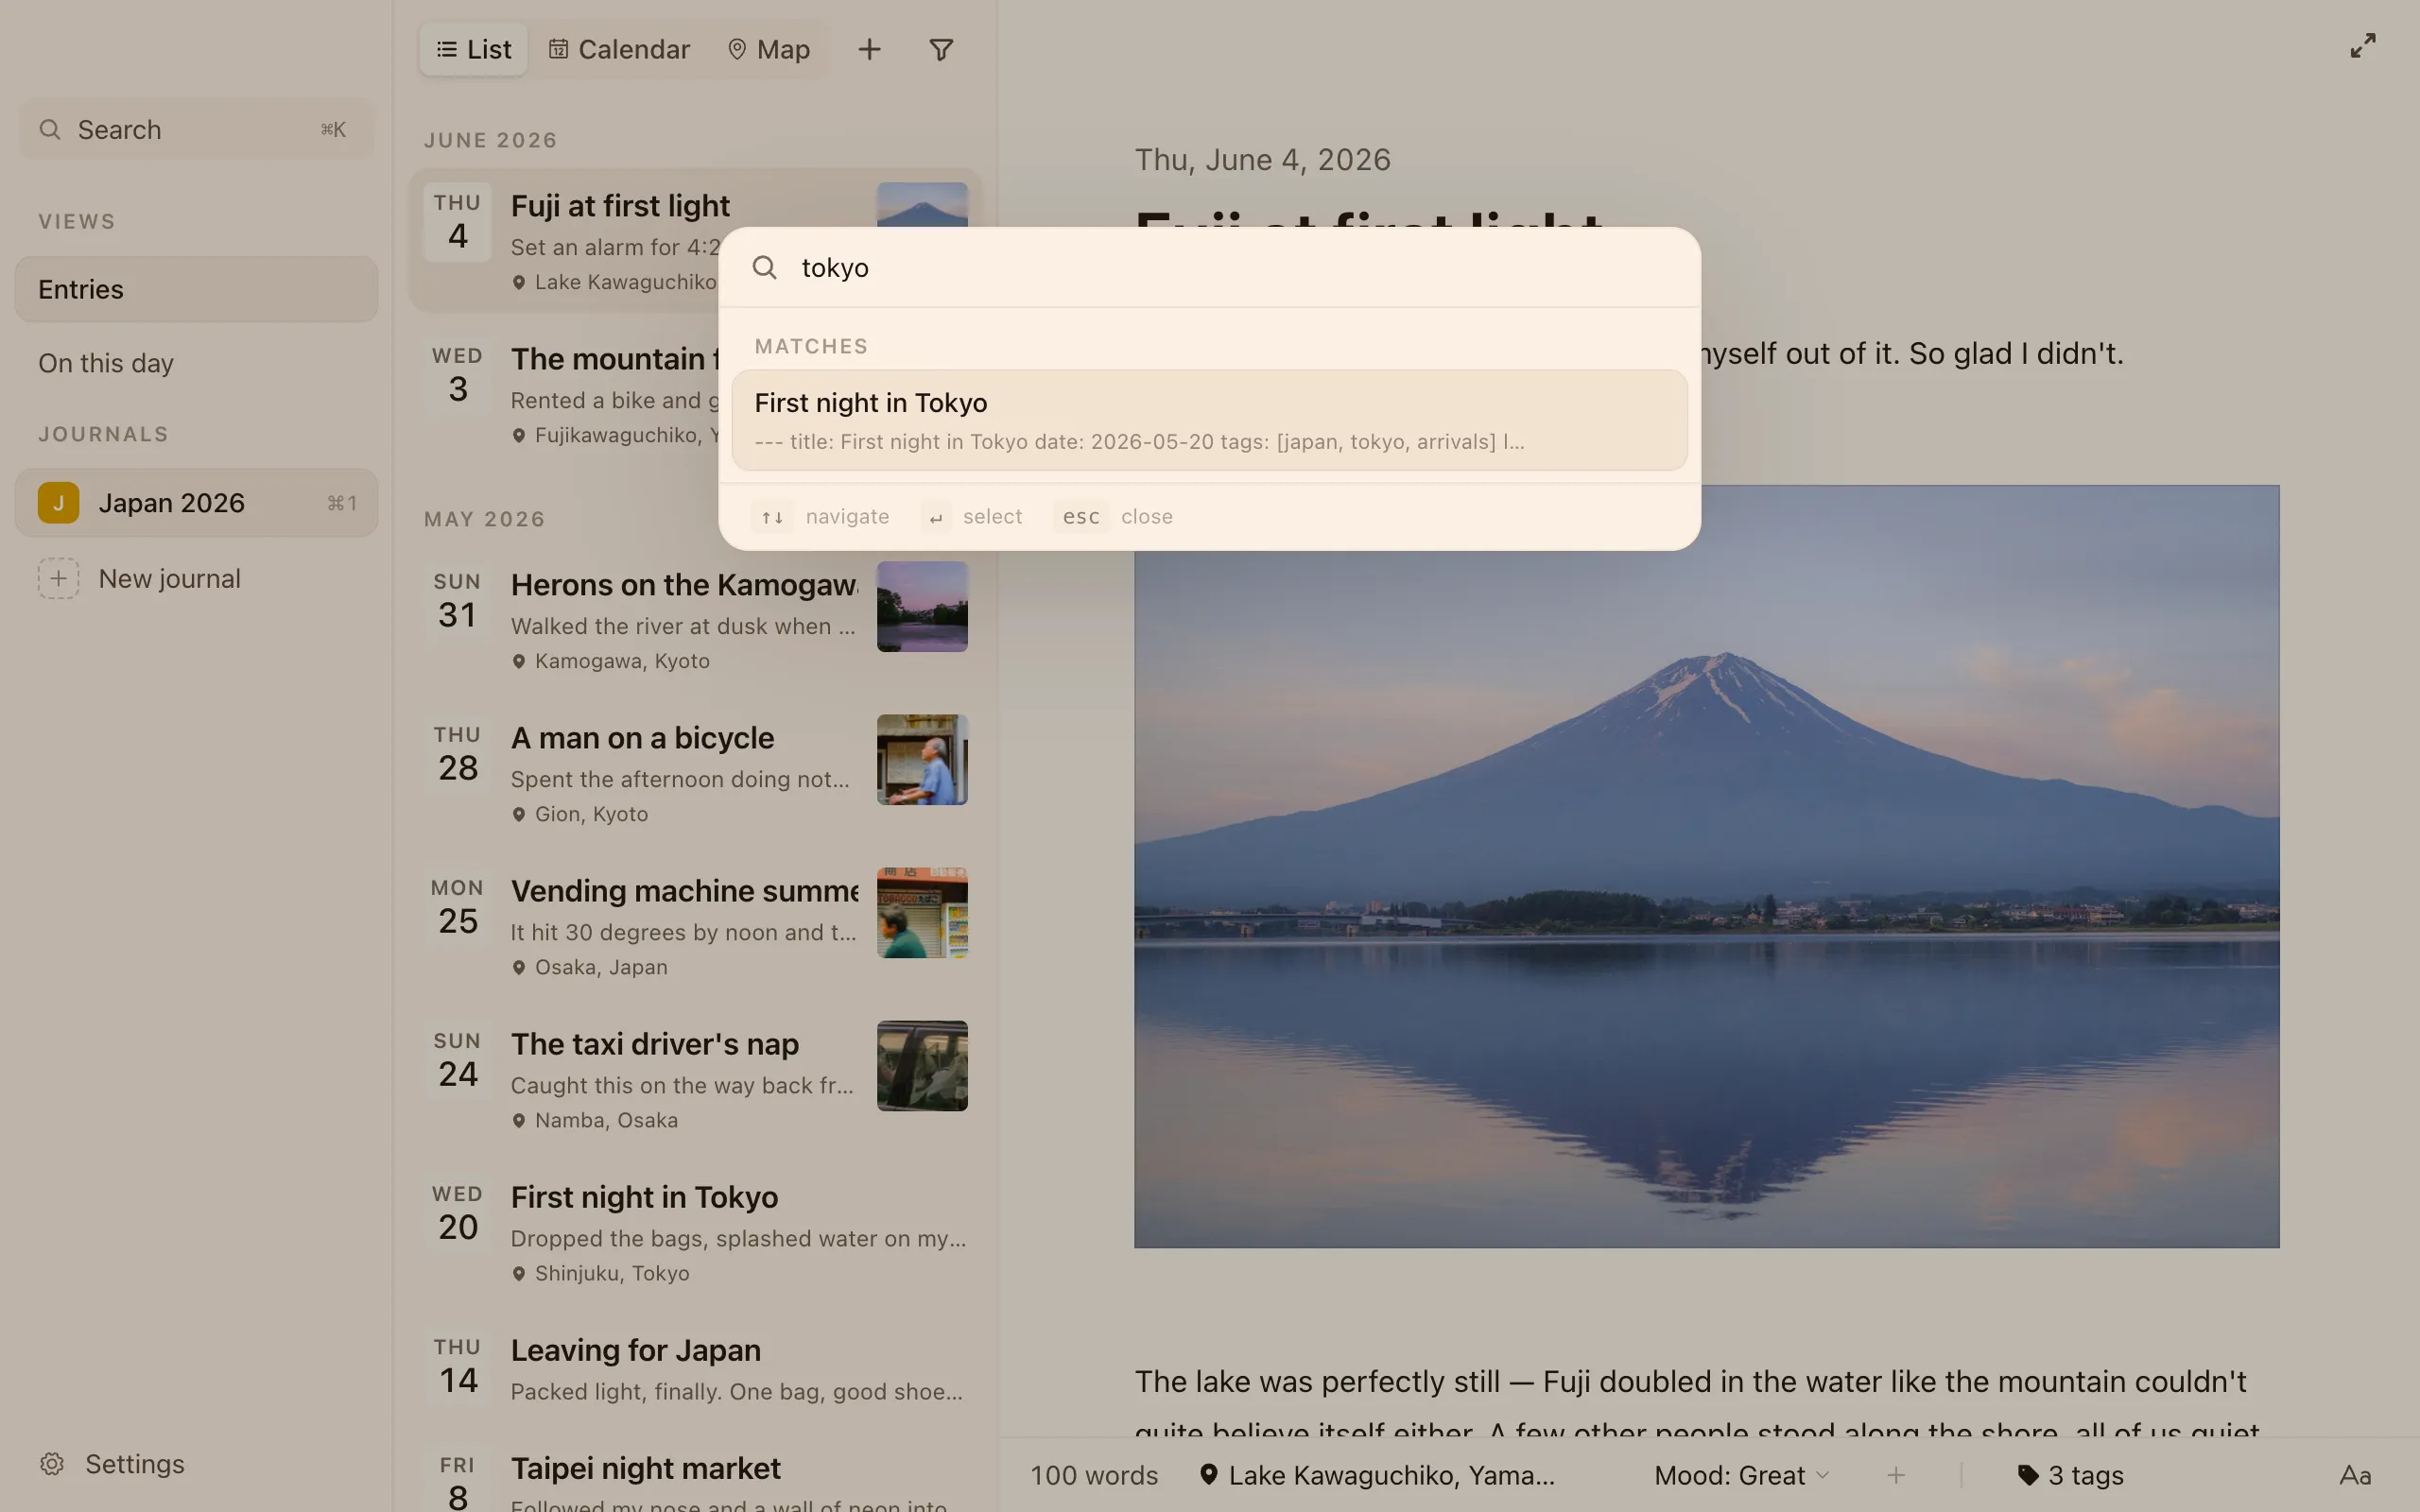Image resolution: width=2420 pixels, height=1512 pixels.
Task: Click the tokyo search input
Action: pyautogui.click(x=1210, y=267)
